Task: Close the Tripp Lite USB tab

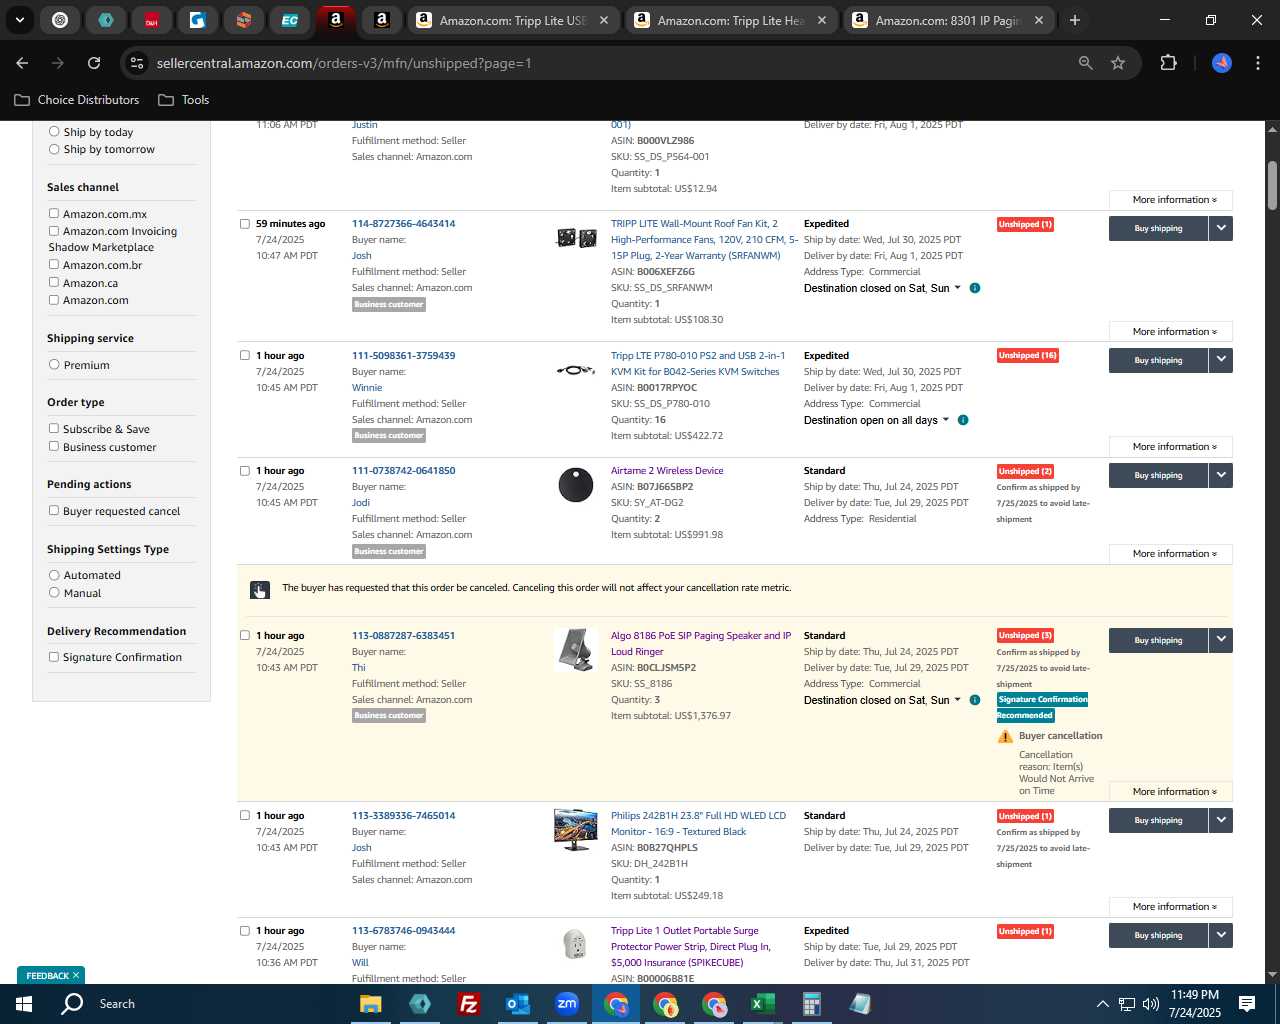Action: coord(604,20)
